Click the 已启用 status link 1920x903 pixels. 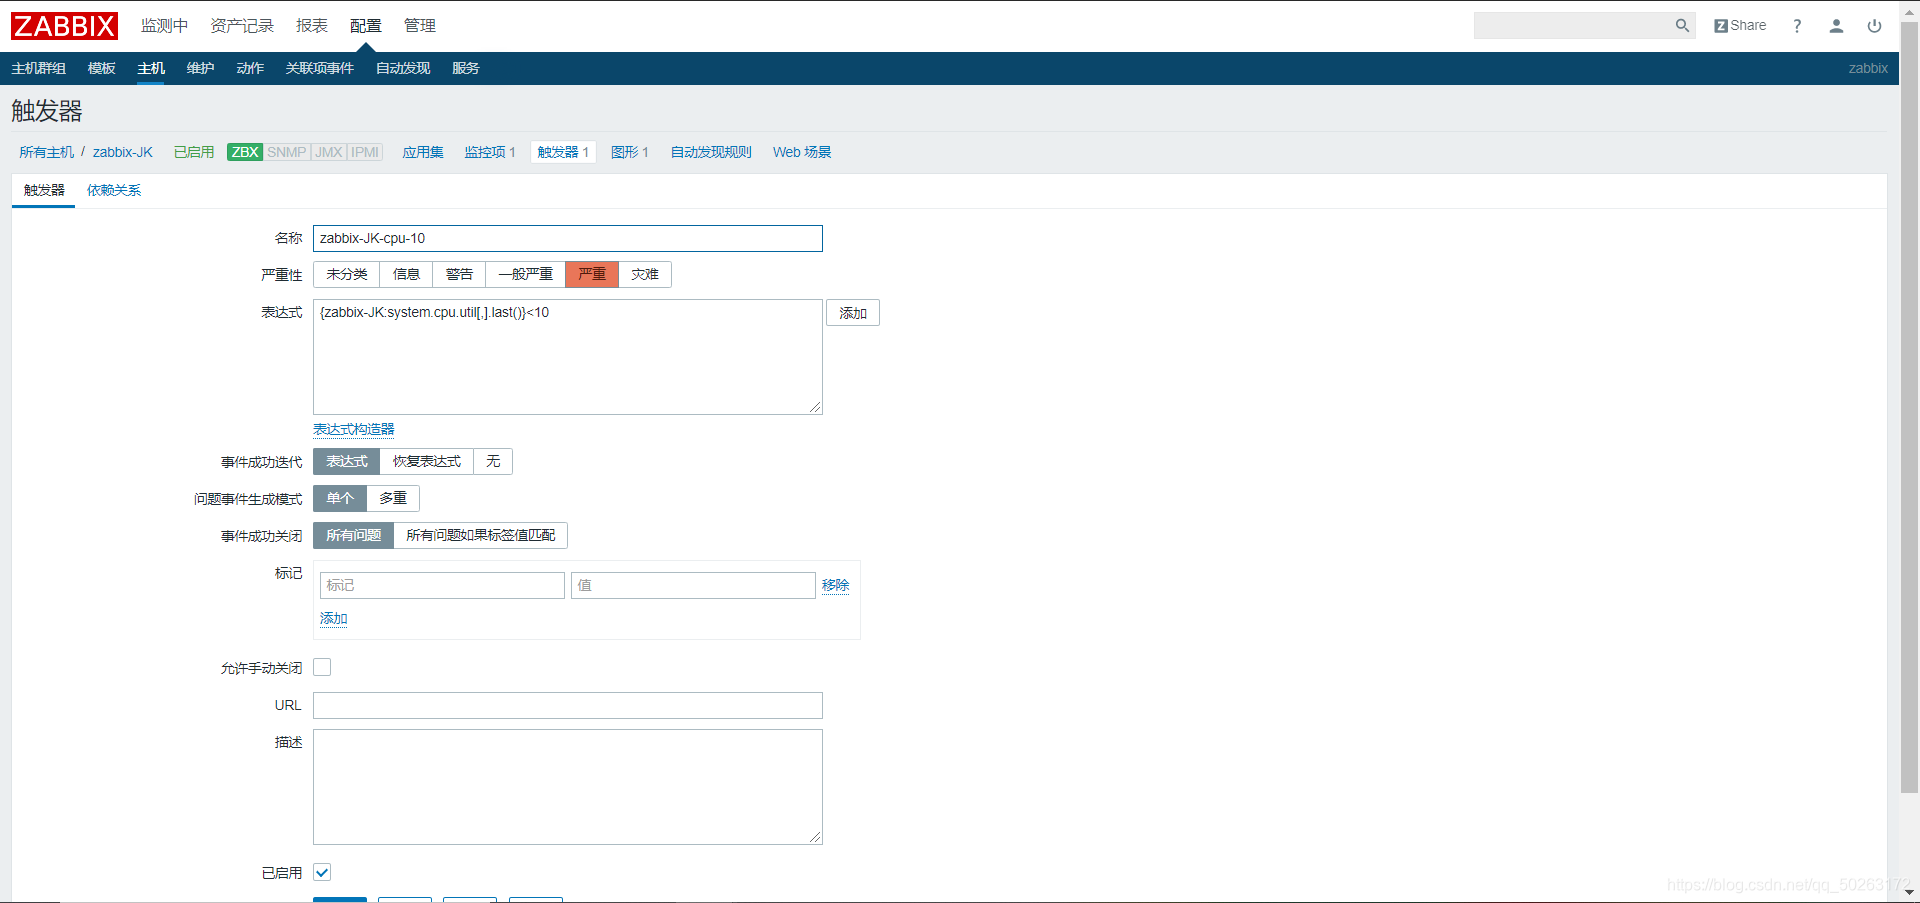(194, 152)
